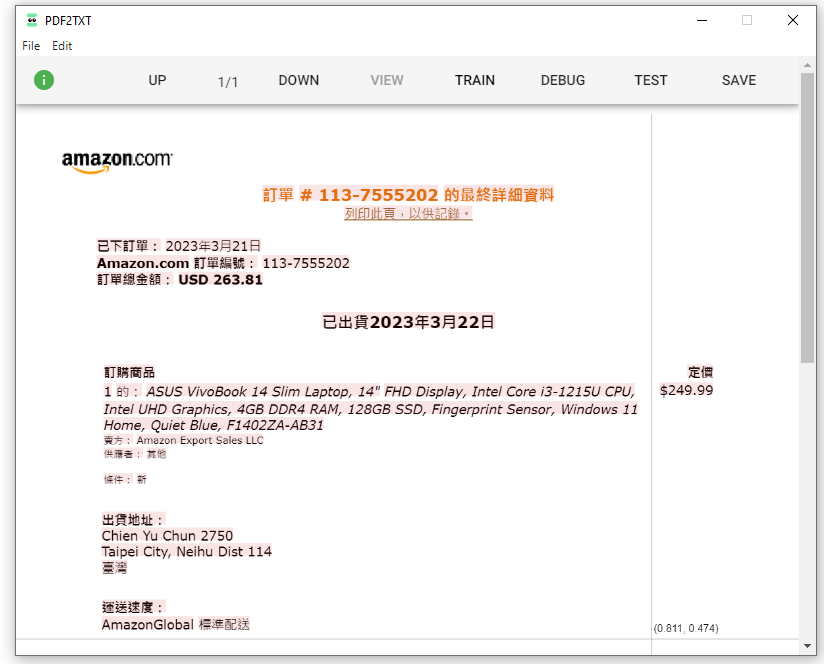Click the 訂購商品 heading
Image resolution: width=824 pixels, height=664 pixels.
coord(129,372)
